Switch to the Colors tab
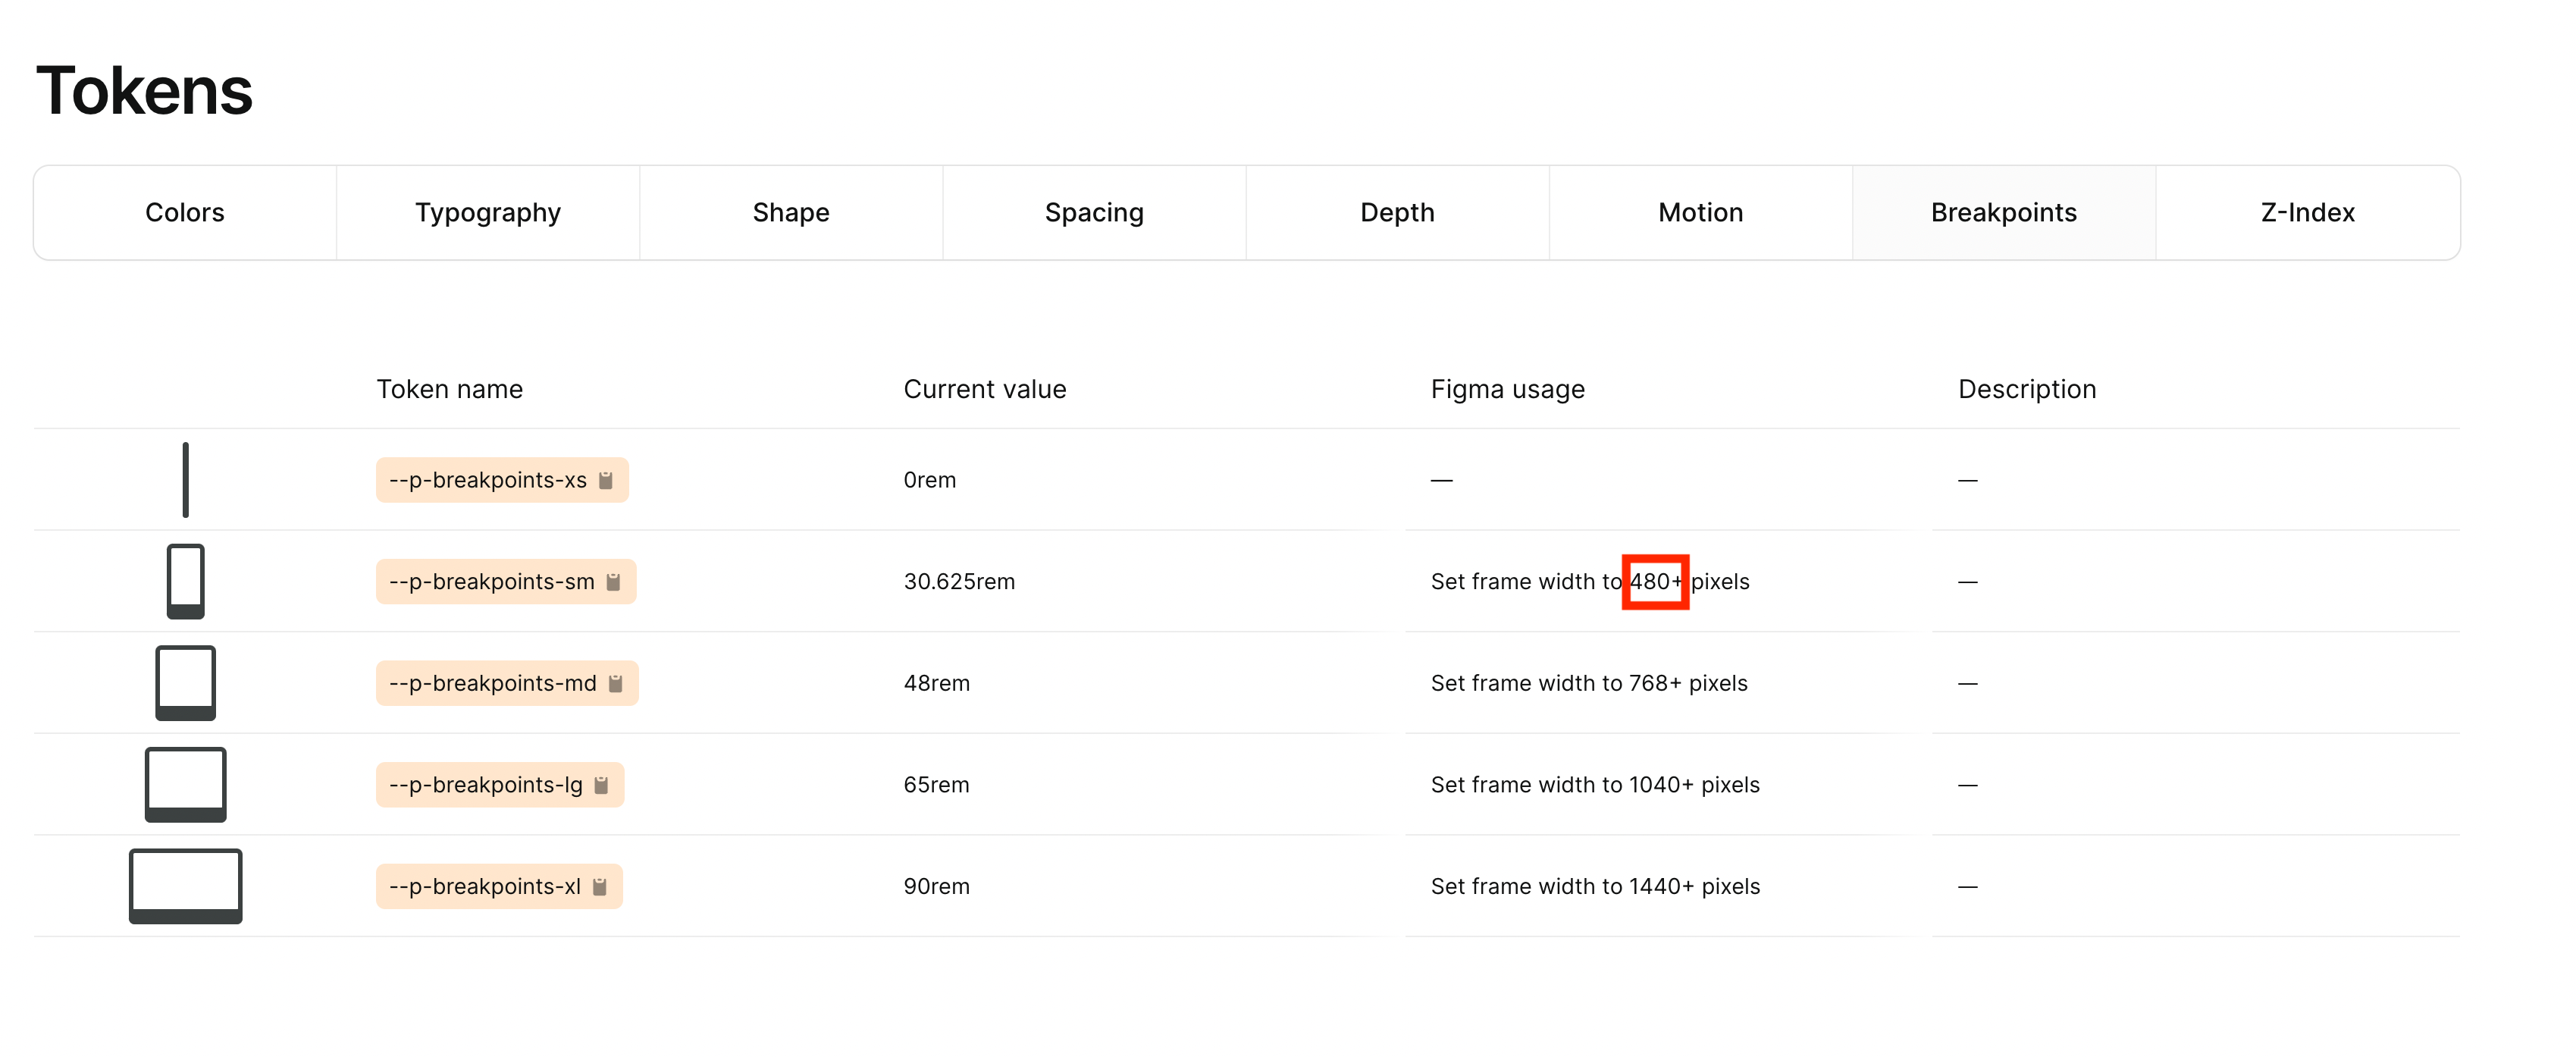Screen dimensions: 2576x1057 [x=184, y=212]
